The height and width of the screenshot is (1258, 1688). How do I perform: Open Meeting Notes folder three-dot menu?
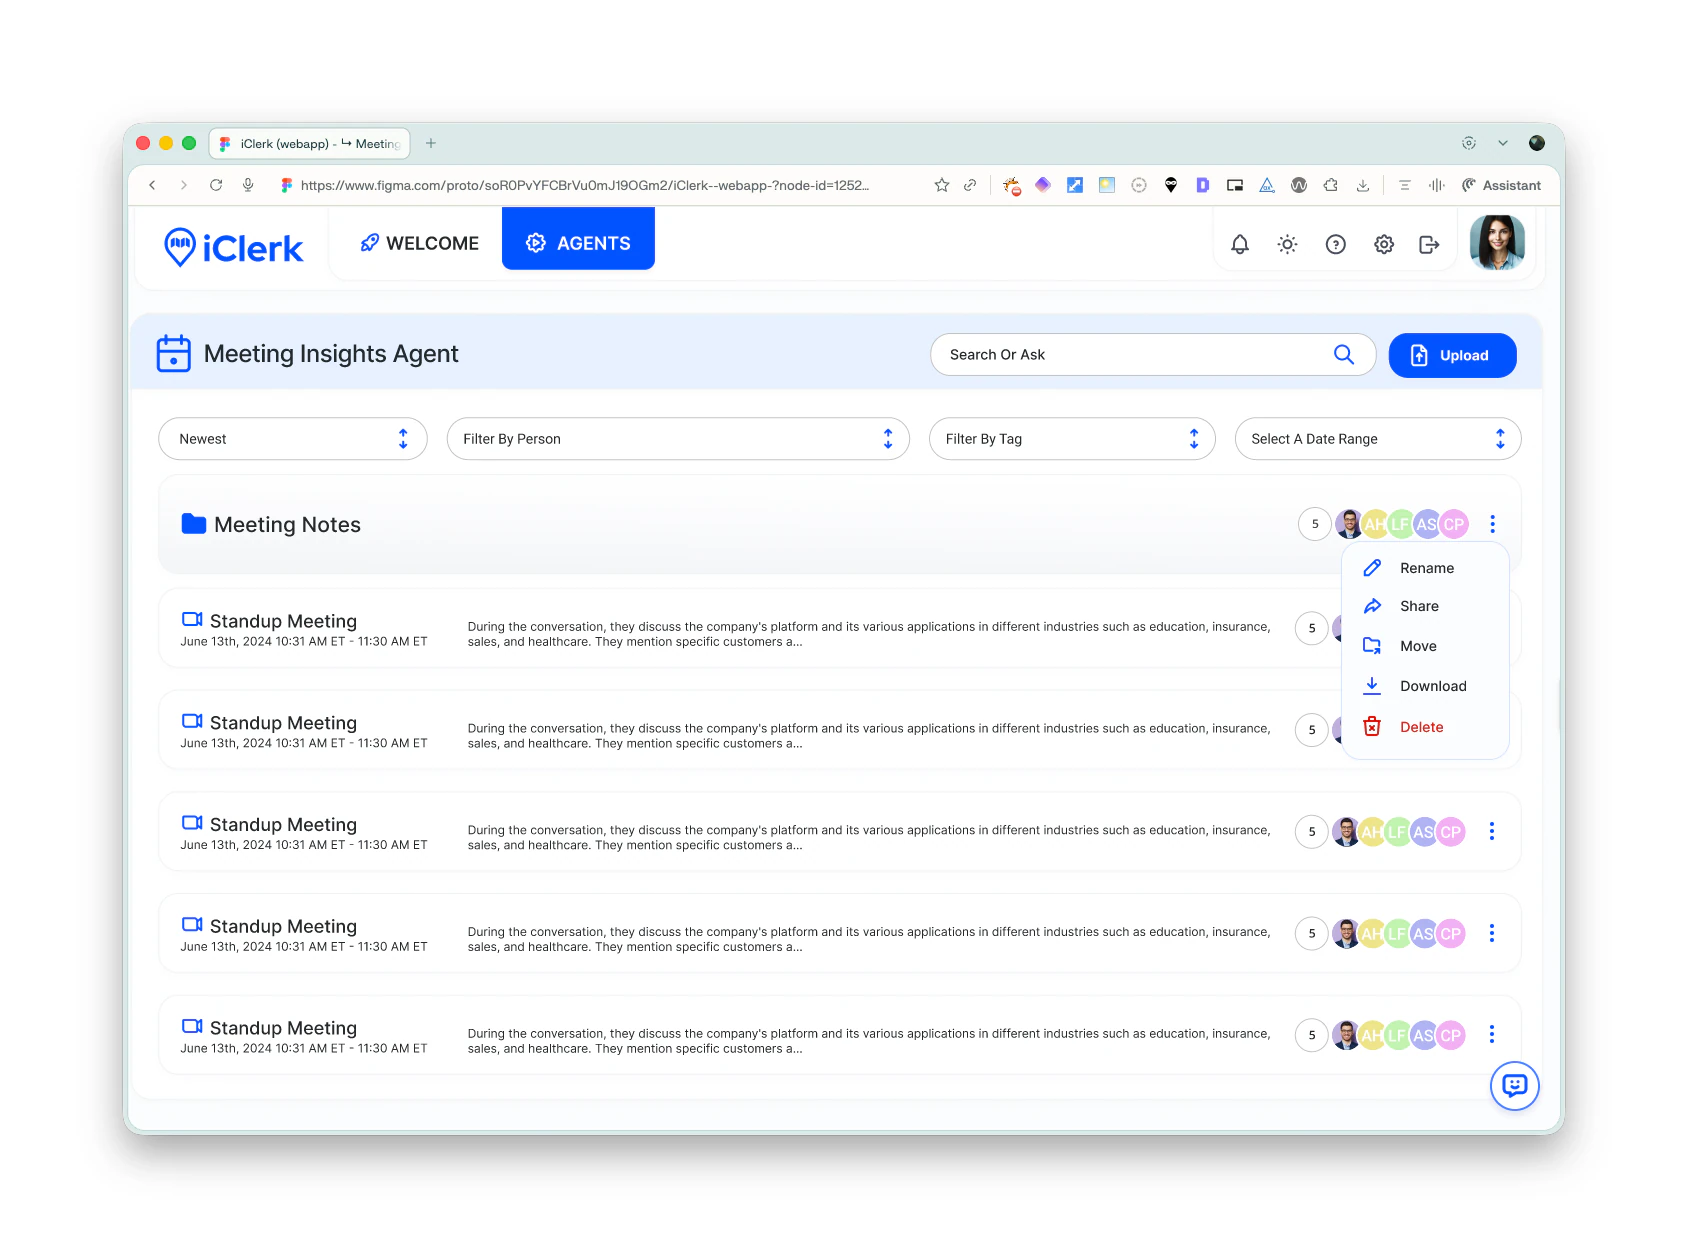[x=1493, y=524]
